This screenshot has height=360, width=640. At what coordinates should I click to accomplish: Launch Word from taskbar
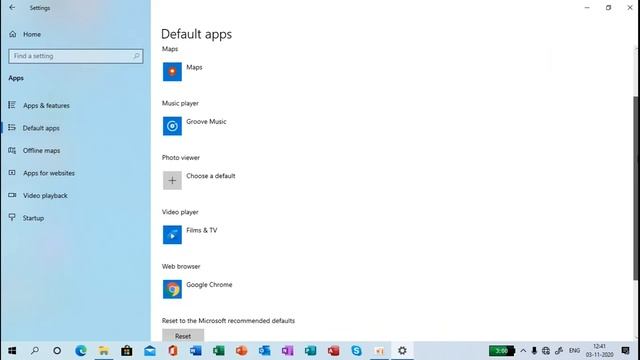[196, 351]
